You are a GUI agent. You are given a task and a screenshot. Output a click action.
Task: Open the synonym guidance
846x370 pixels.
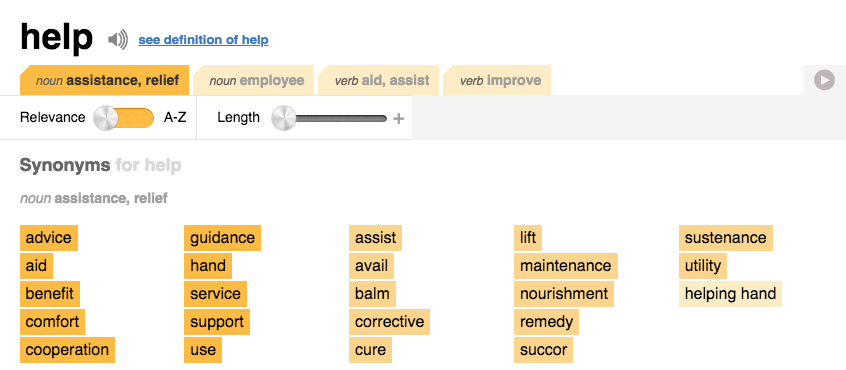point(222,238)
